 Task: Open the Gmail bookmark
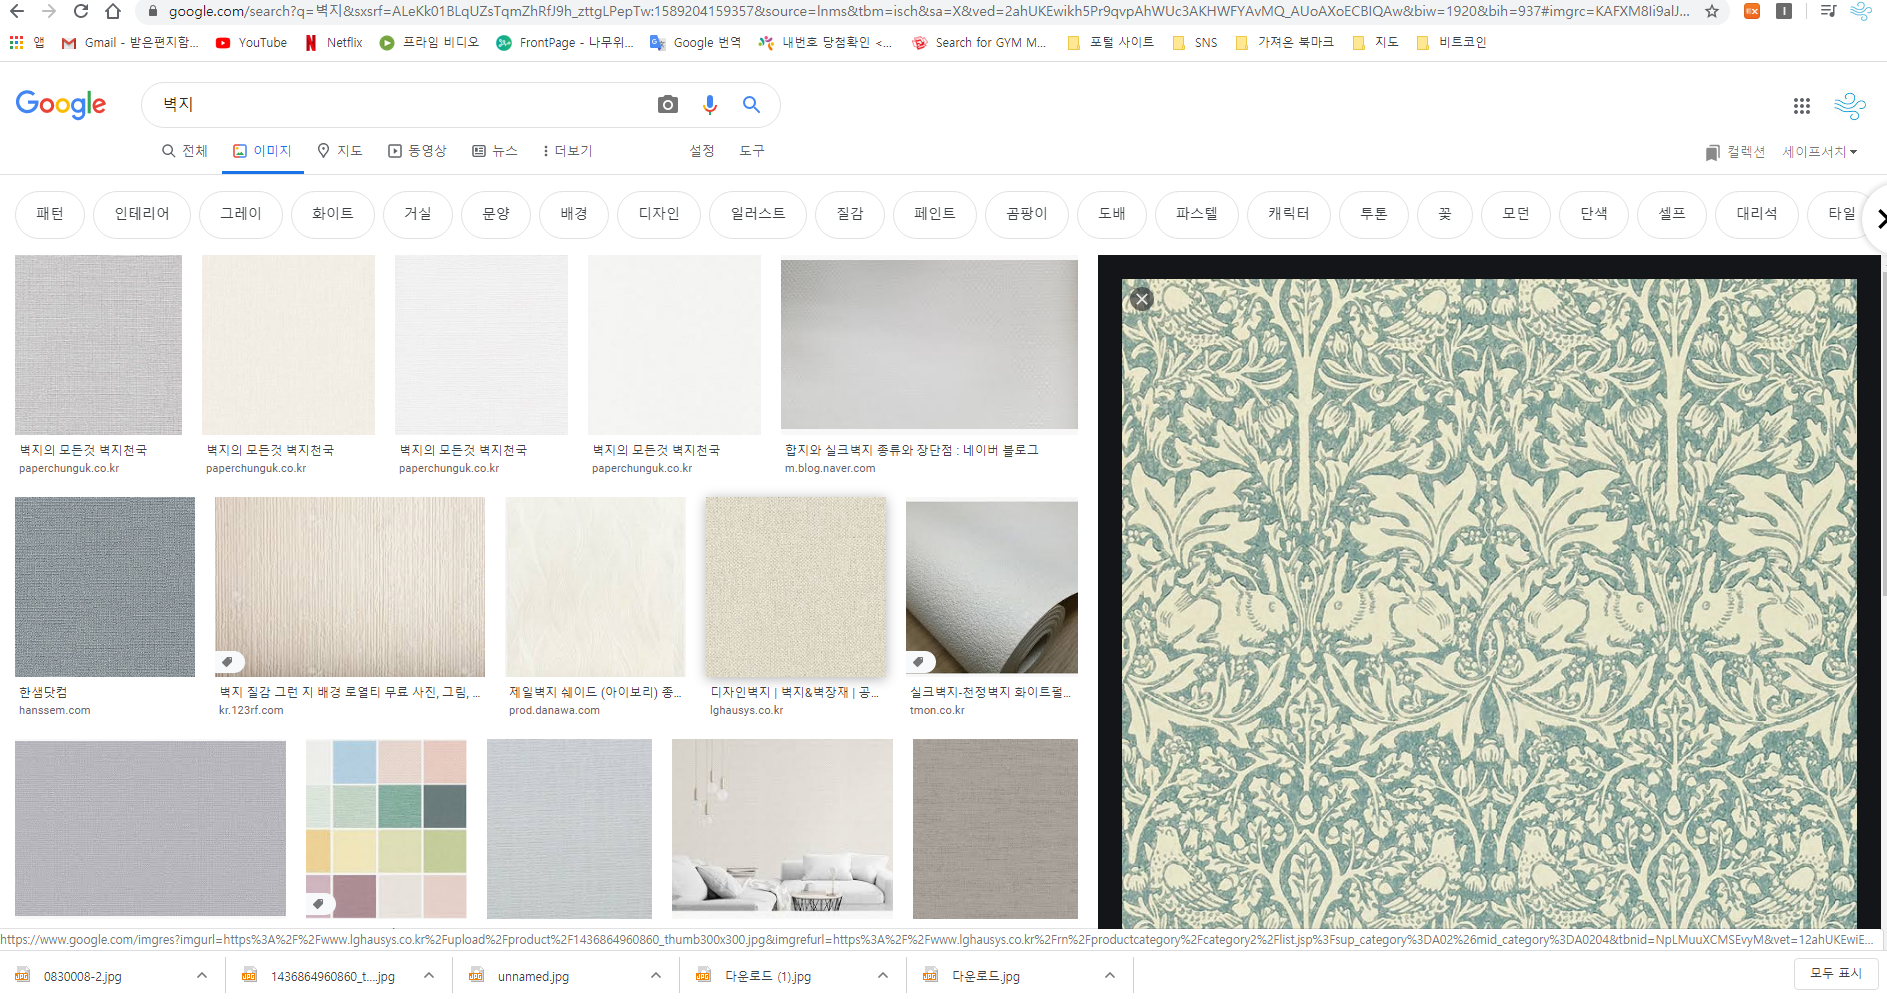[130, 42]
